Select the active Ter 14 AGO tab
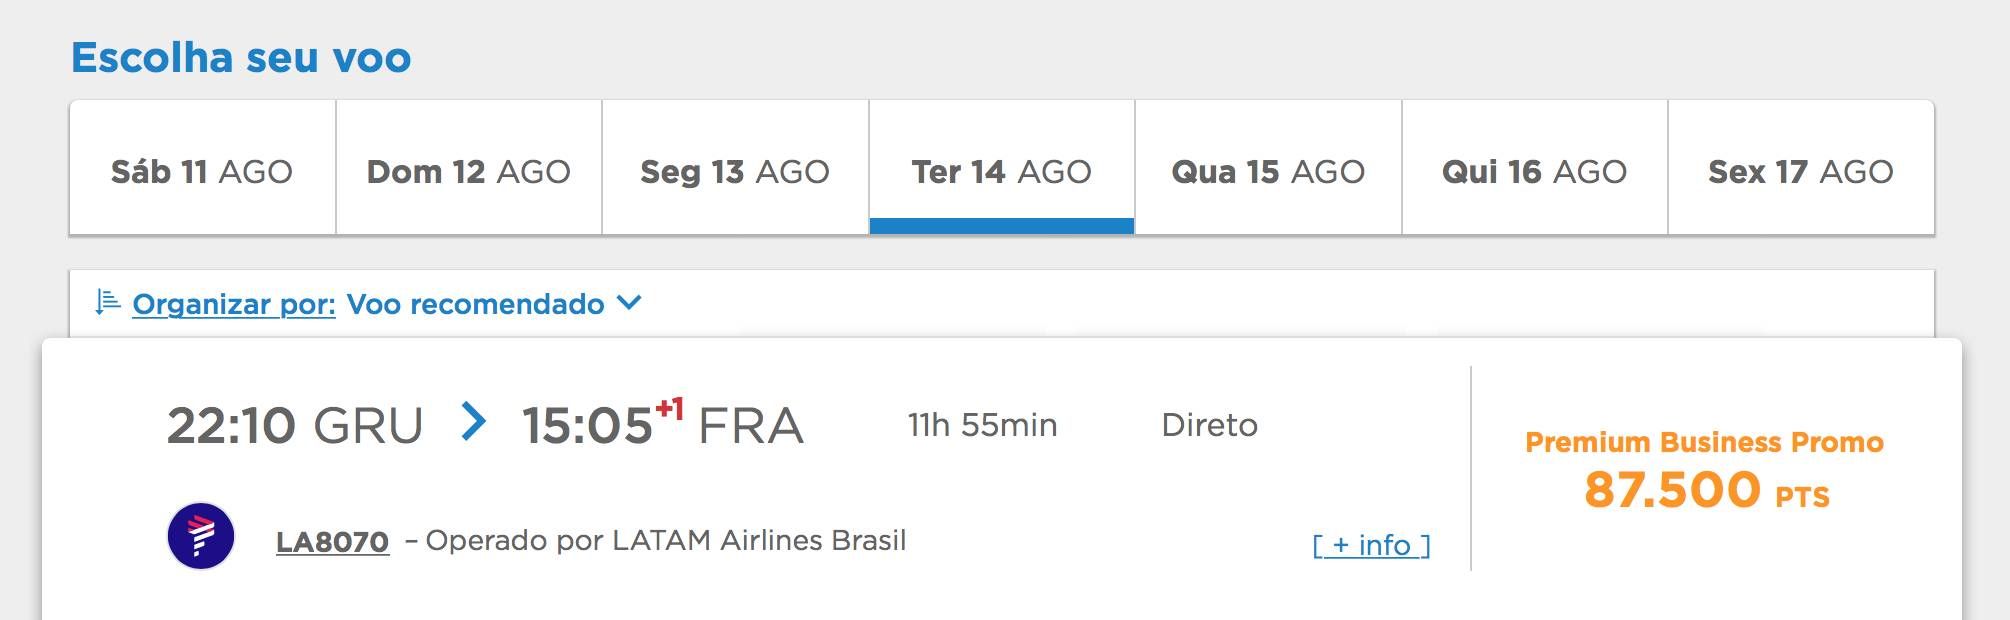2010x620 pixels. 1002,168
